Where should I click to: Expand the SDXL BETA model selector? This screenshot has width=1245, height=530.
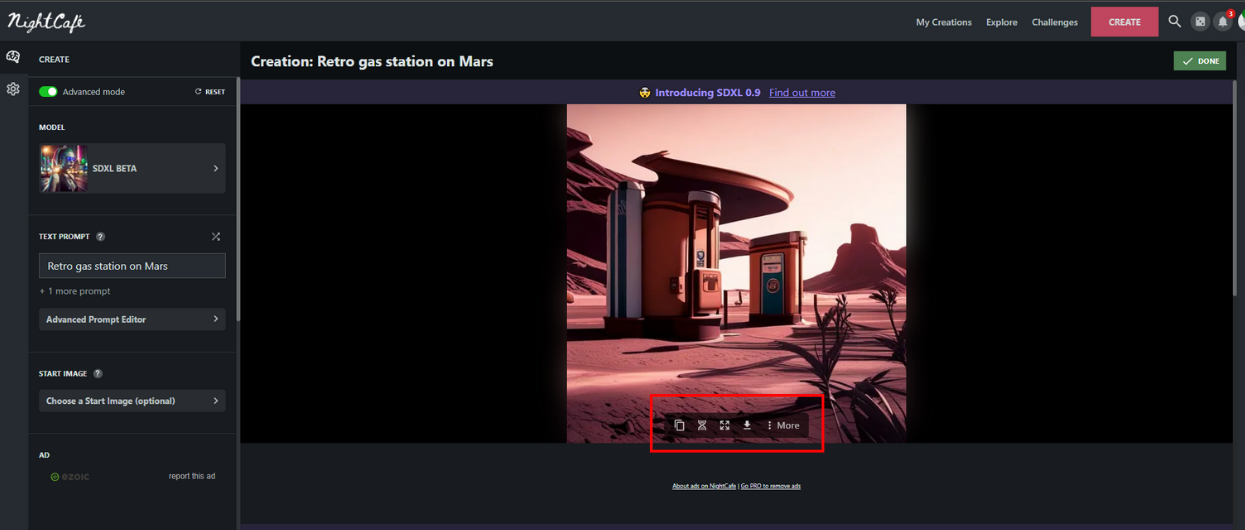click(132, 168)
